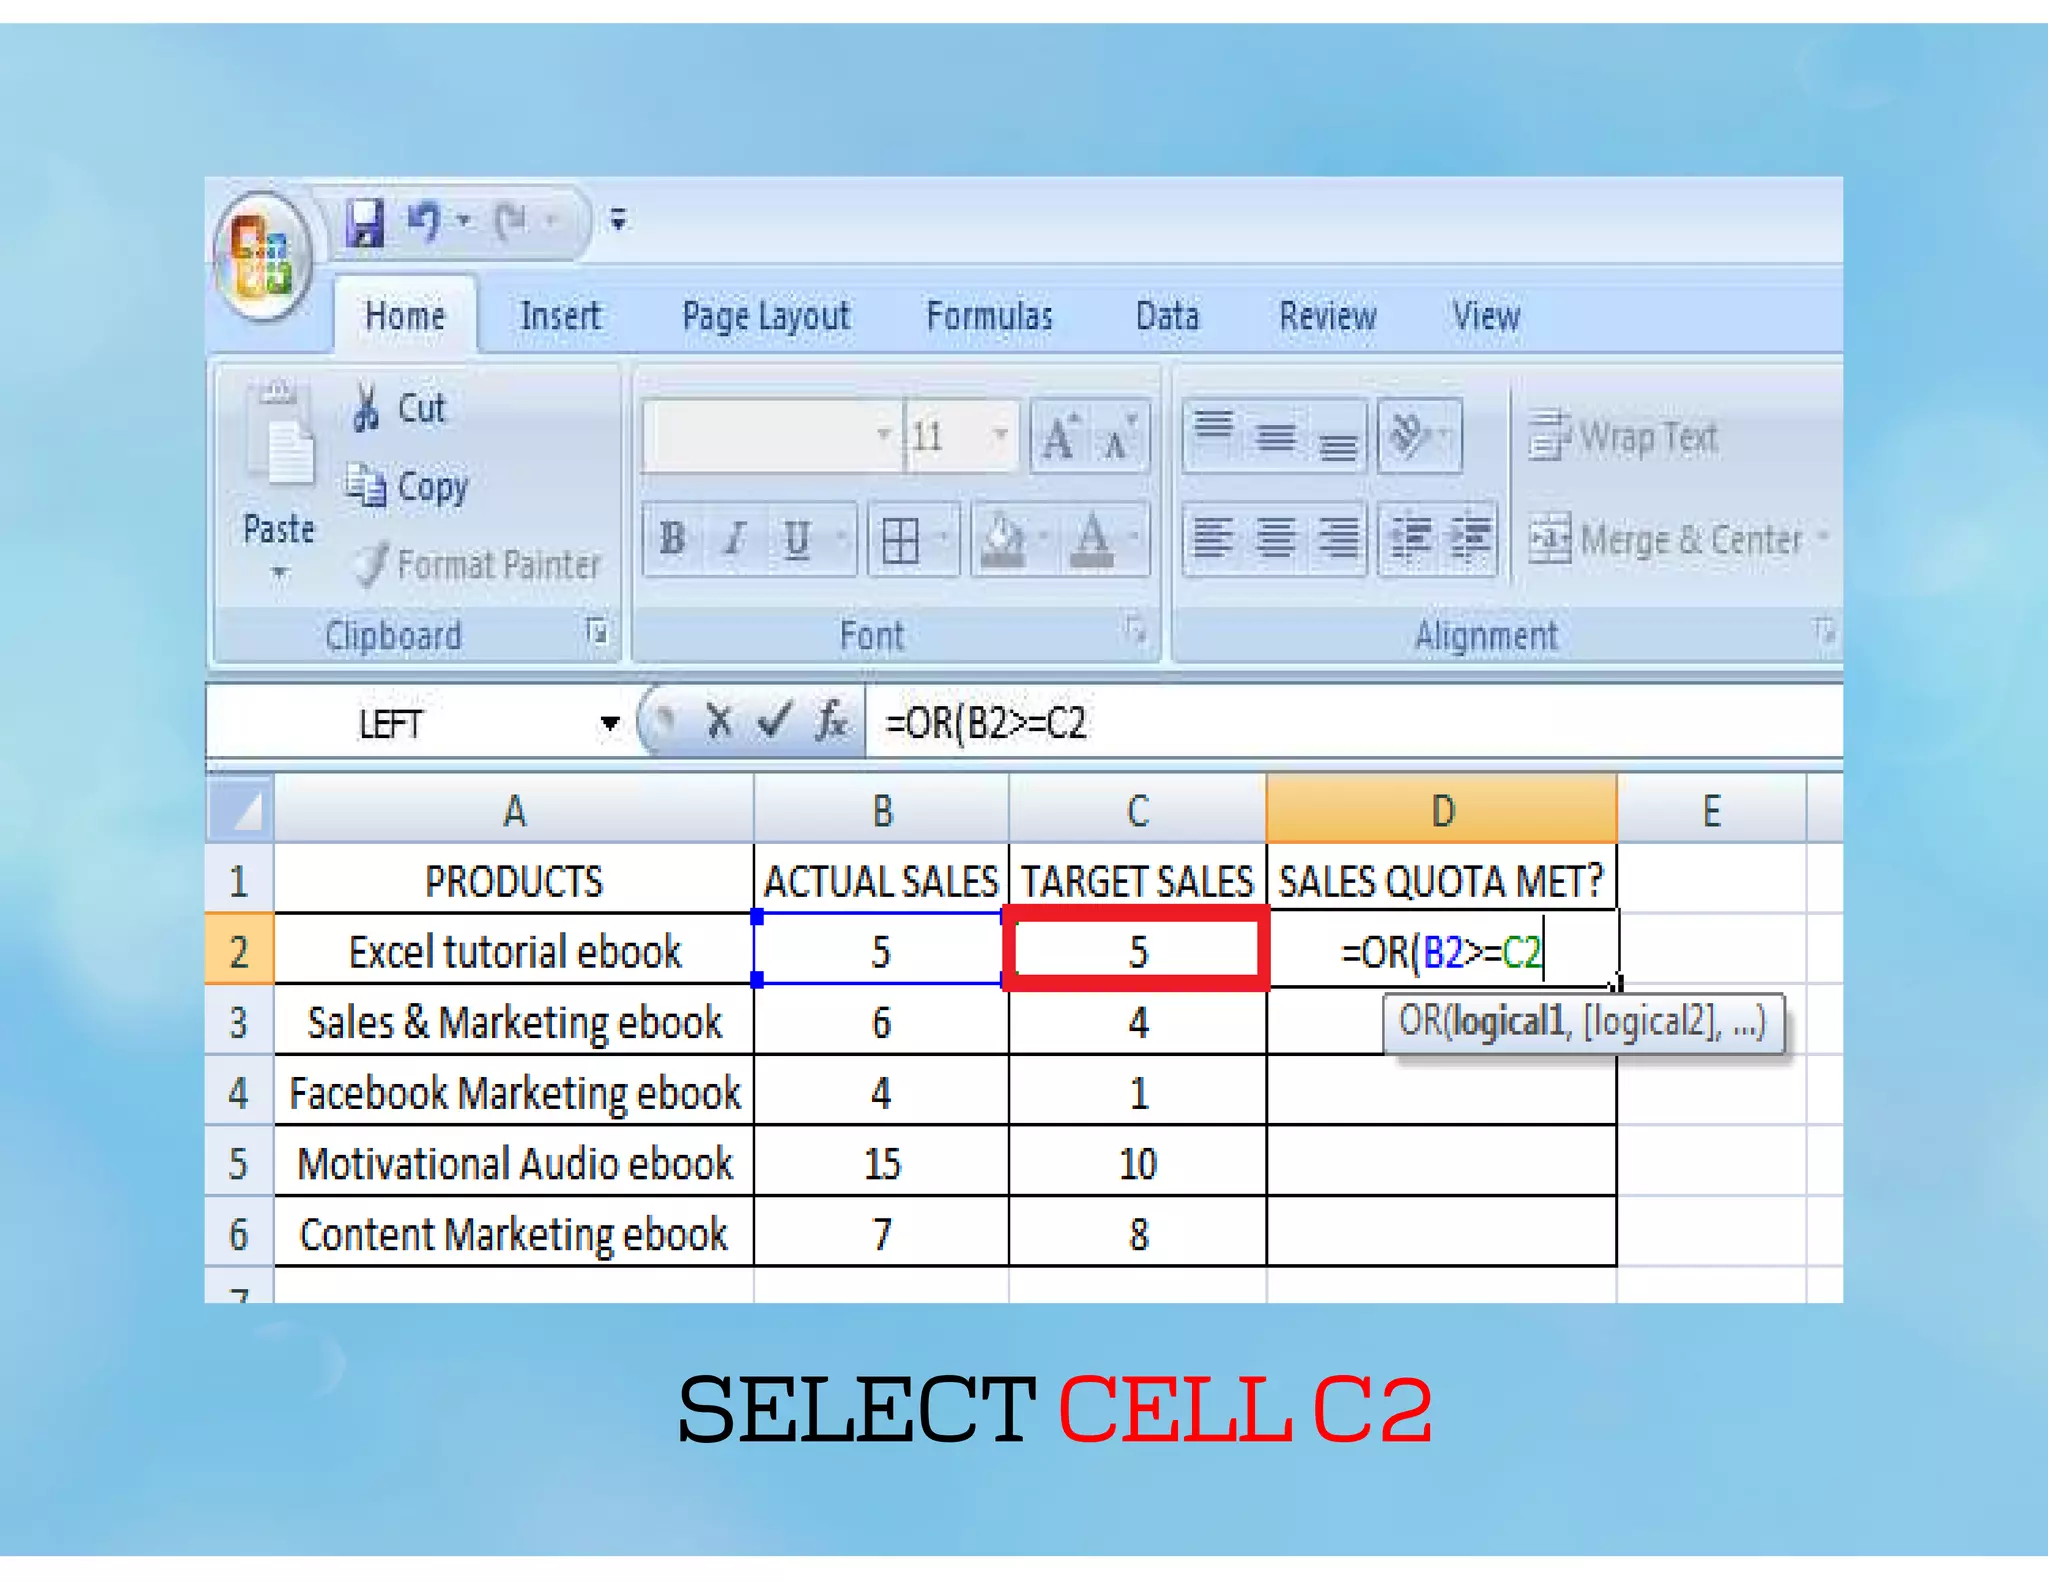Image resolution: width=2048 pixels, height=1582 pixels.
Task: Switch to the Formulas tab
Action: tap(989, 317)
